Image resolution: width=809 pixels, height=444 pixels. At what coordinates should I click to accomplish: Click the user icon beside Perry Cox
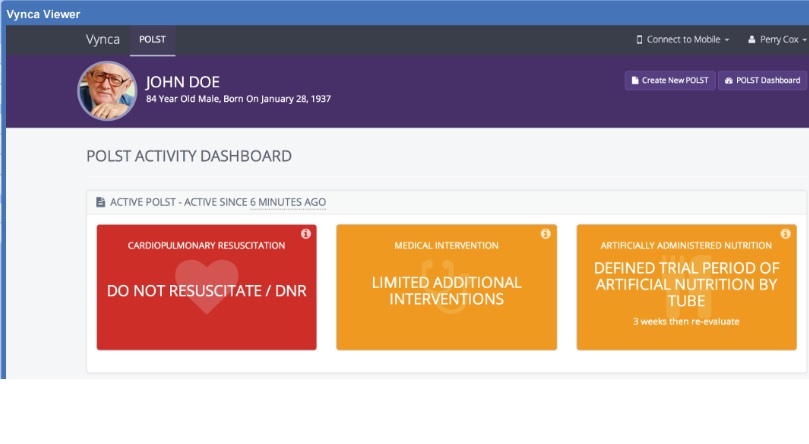[752, 40]
